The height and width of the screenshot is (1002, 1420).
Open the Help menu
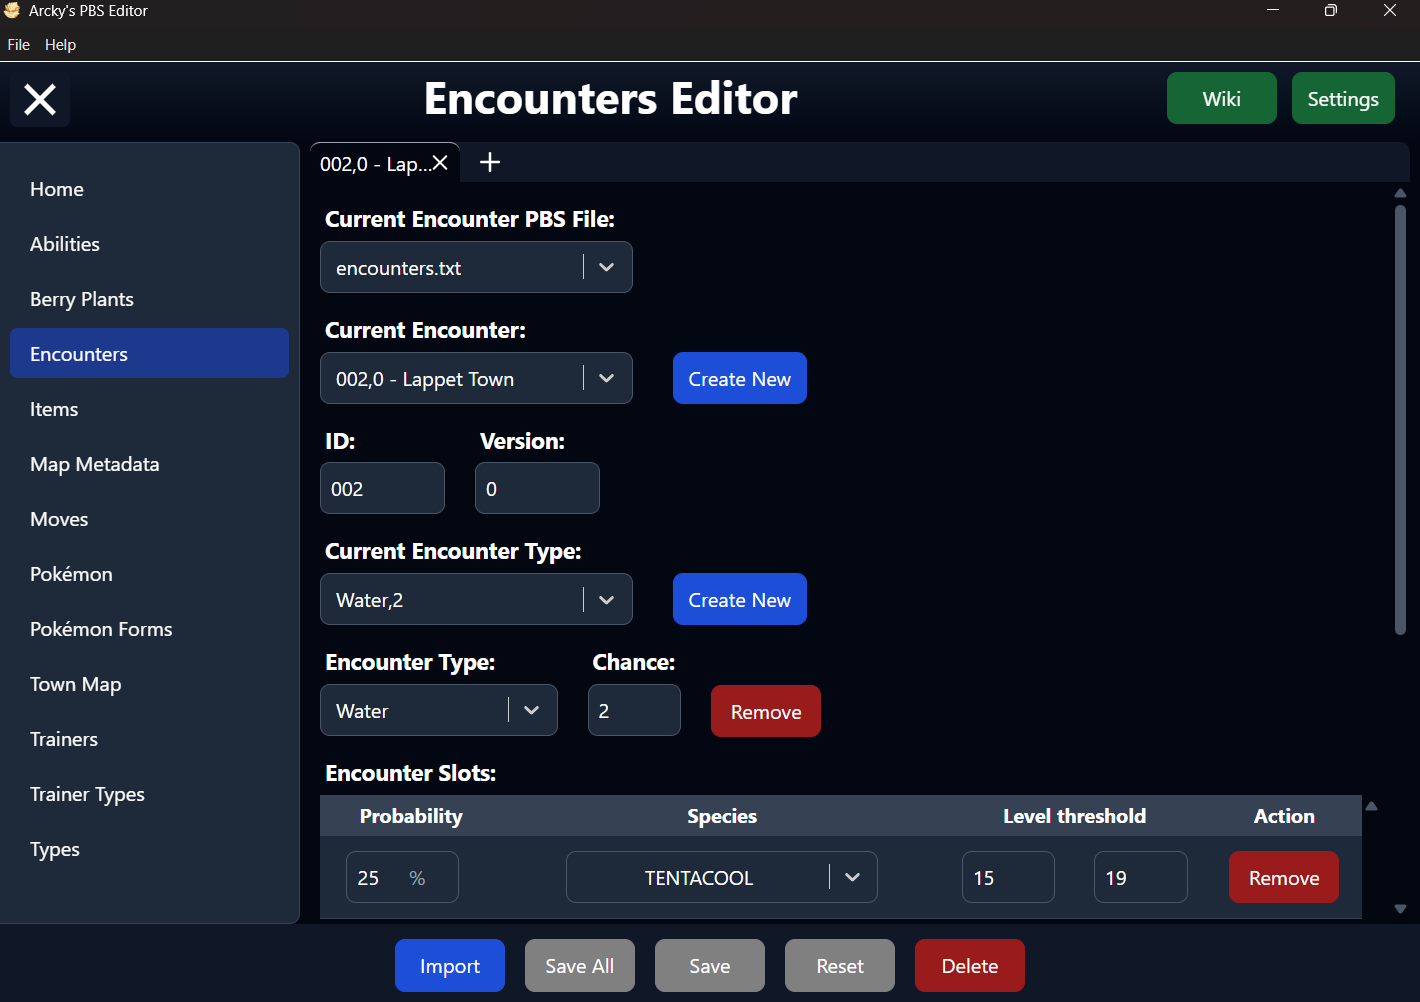[x=60, y=45]
